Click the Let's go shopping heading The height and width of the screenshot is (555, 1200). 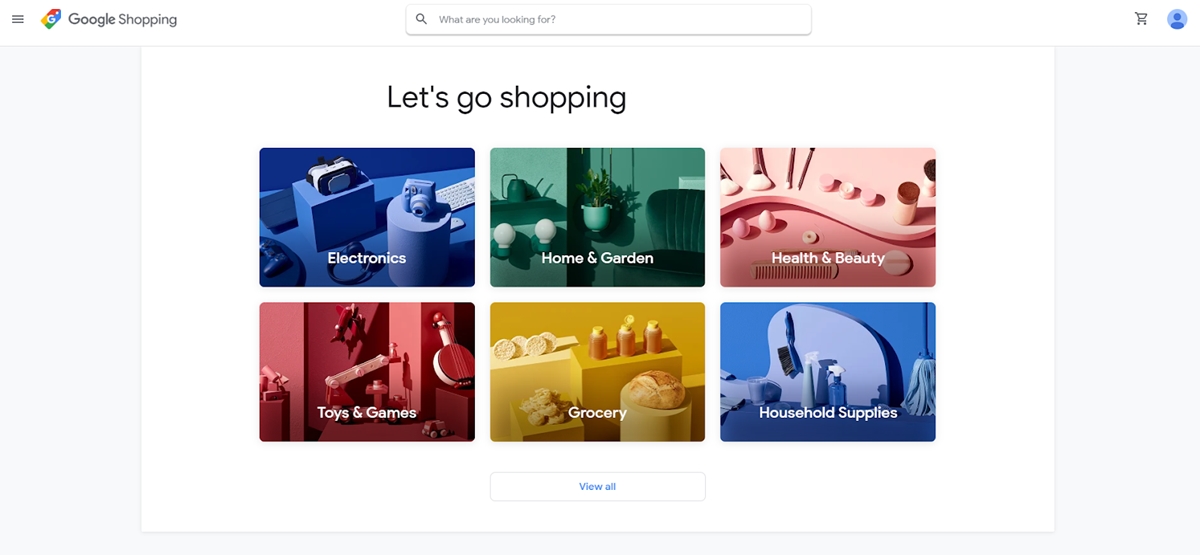506,97
